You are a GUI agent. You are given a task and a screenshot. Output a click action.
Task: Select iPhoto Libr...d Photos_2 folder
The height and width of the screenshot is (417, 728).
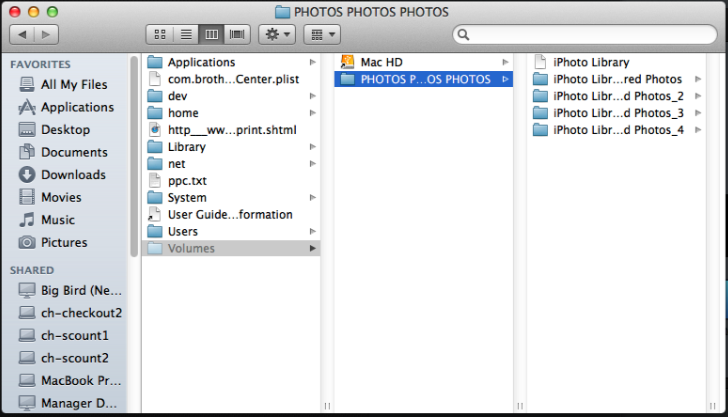point(617,96)
